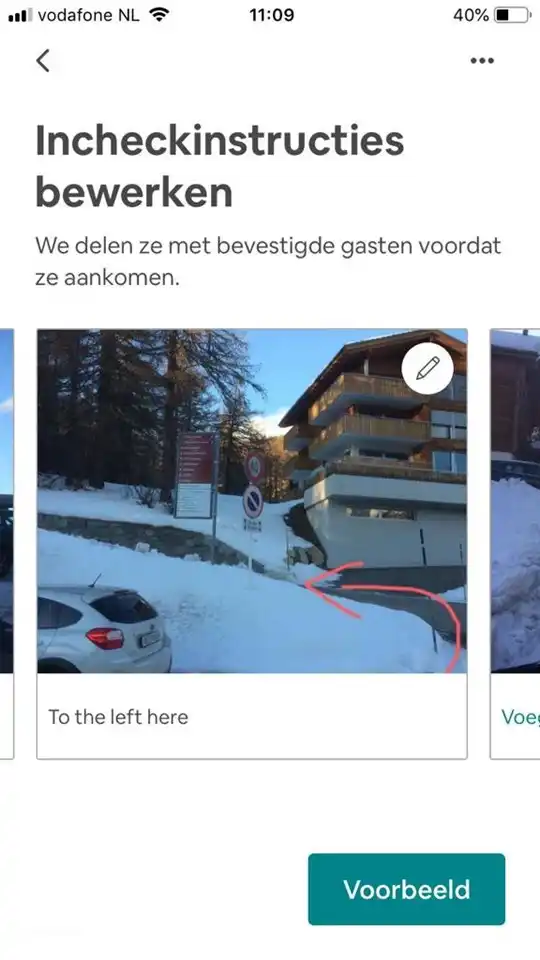This screenshot has height=960, width=540.
Task: Tap the Wi-Fi icon in status bar
Action: pos(159,15)
